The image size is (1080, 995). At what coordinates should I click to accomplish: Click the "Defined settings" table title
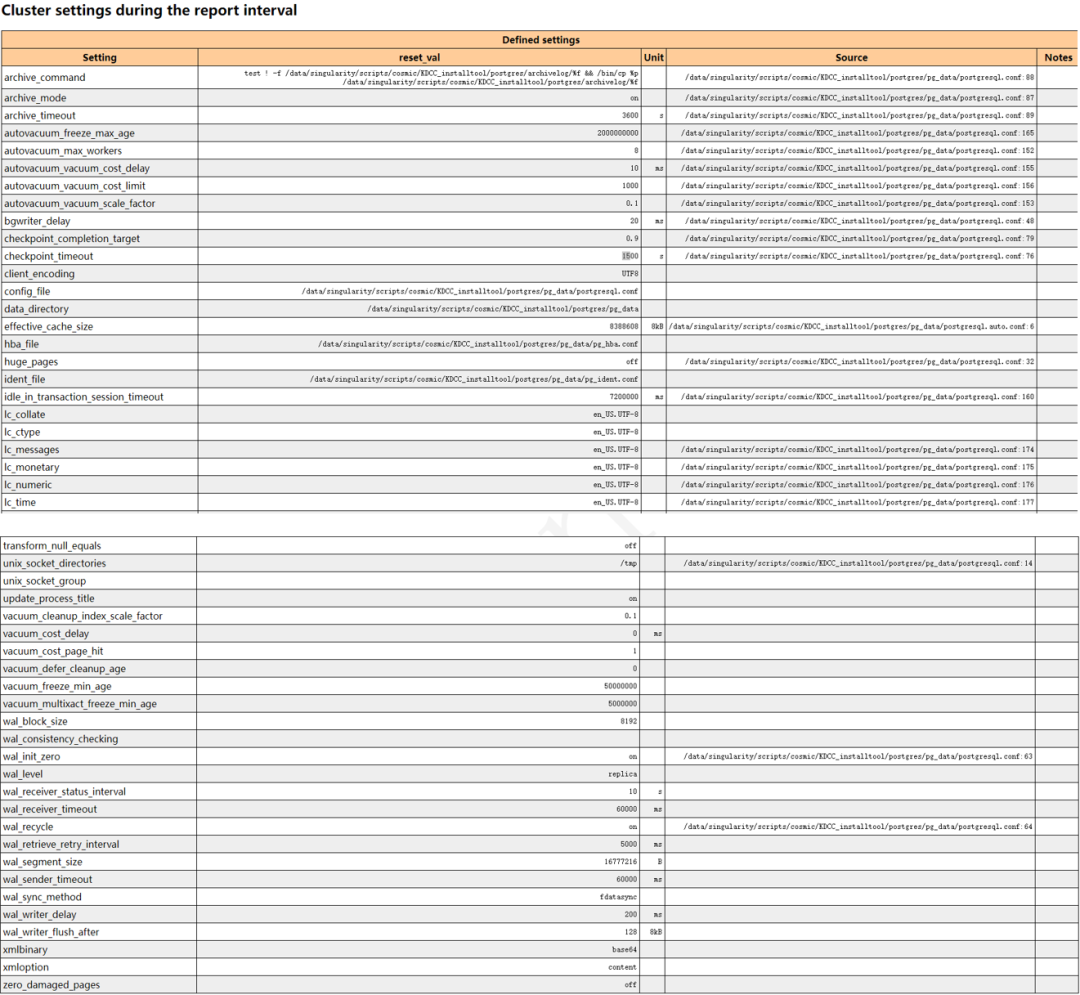pos(541,40)
